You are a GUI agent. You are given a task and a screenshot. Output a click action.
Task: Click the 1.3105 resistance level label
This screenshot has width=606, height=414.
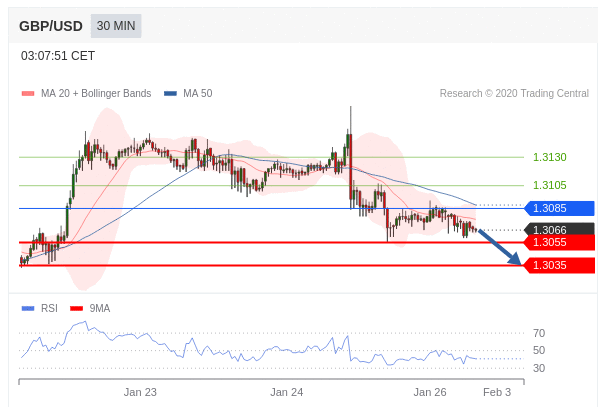click(550, 185)
